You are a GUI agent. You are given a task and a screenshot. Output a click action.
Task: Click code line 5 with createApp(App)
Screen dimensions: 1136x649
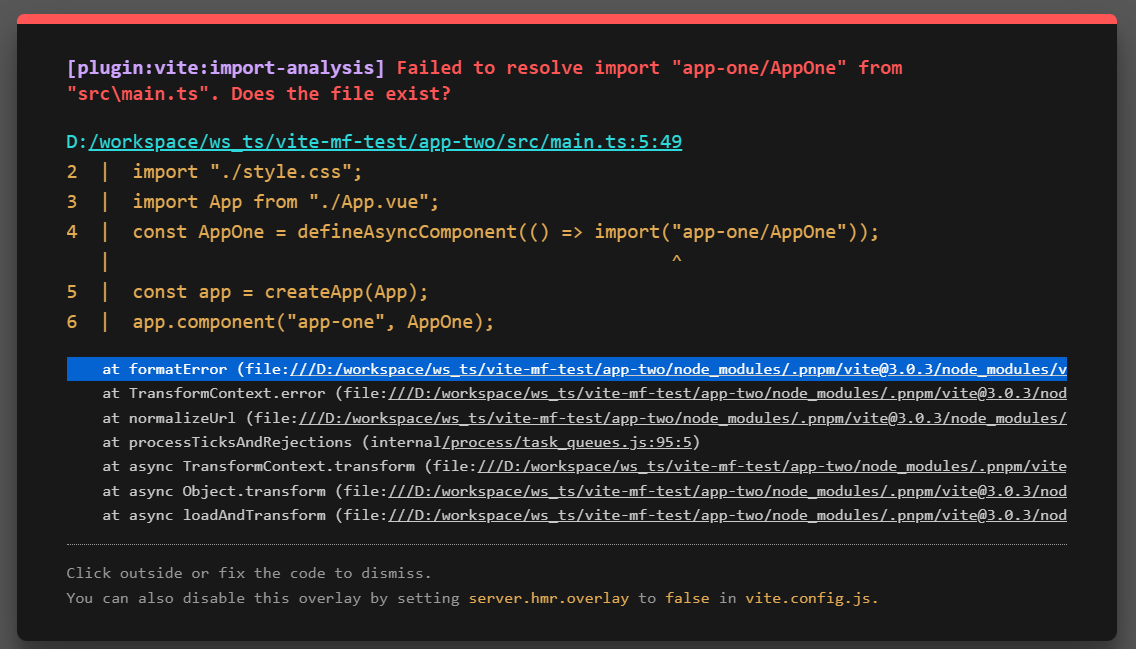click(247, 292)
